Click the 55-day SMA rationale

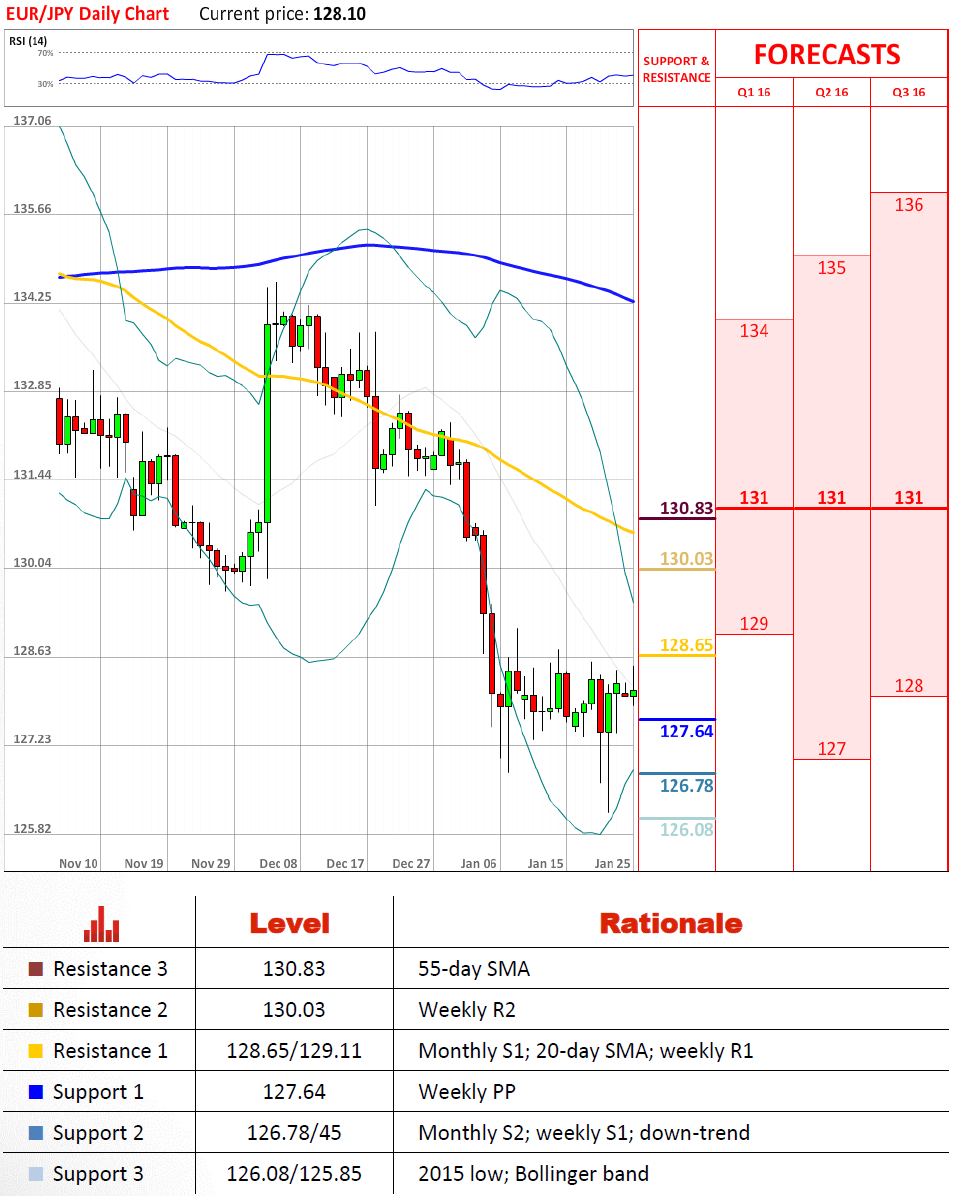point(474,969)
